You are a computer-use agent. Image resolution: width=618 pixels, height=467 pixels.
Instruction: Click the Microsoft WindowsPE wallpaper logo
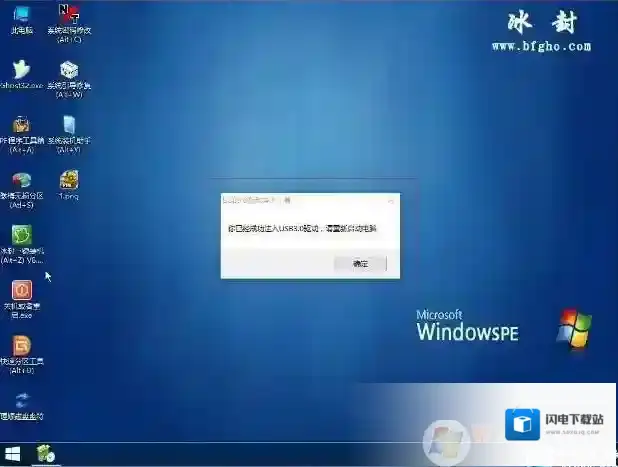467,326
